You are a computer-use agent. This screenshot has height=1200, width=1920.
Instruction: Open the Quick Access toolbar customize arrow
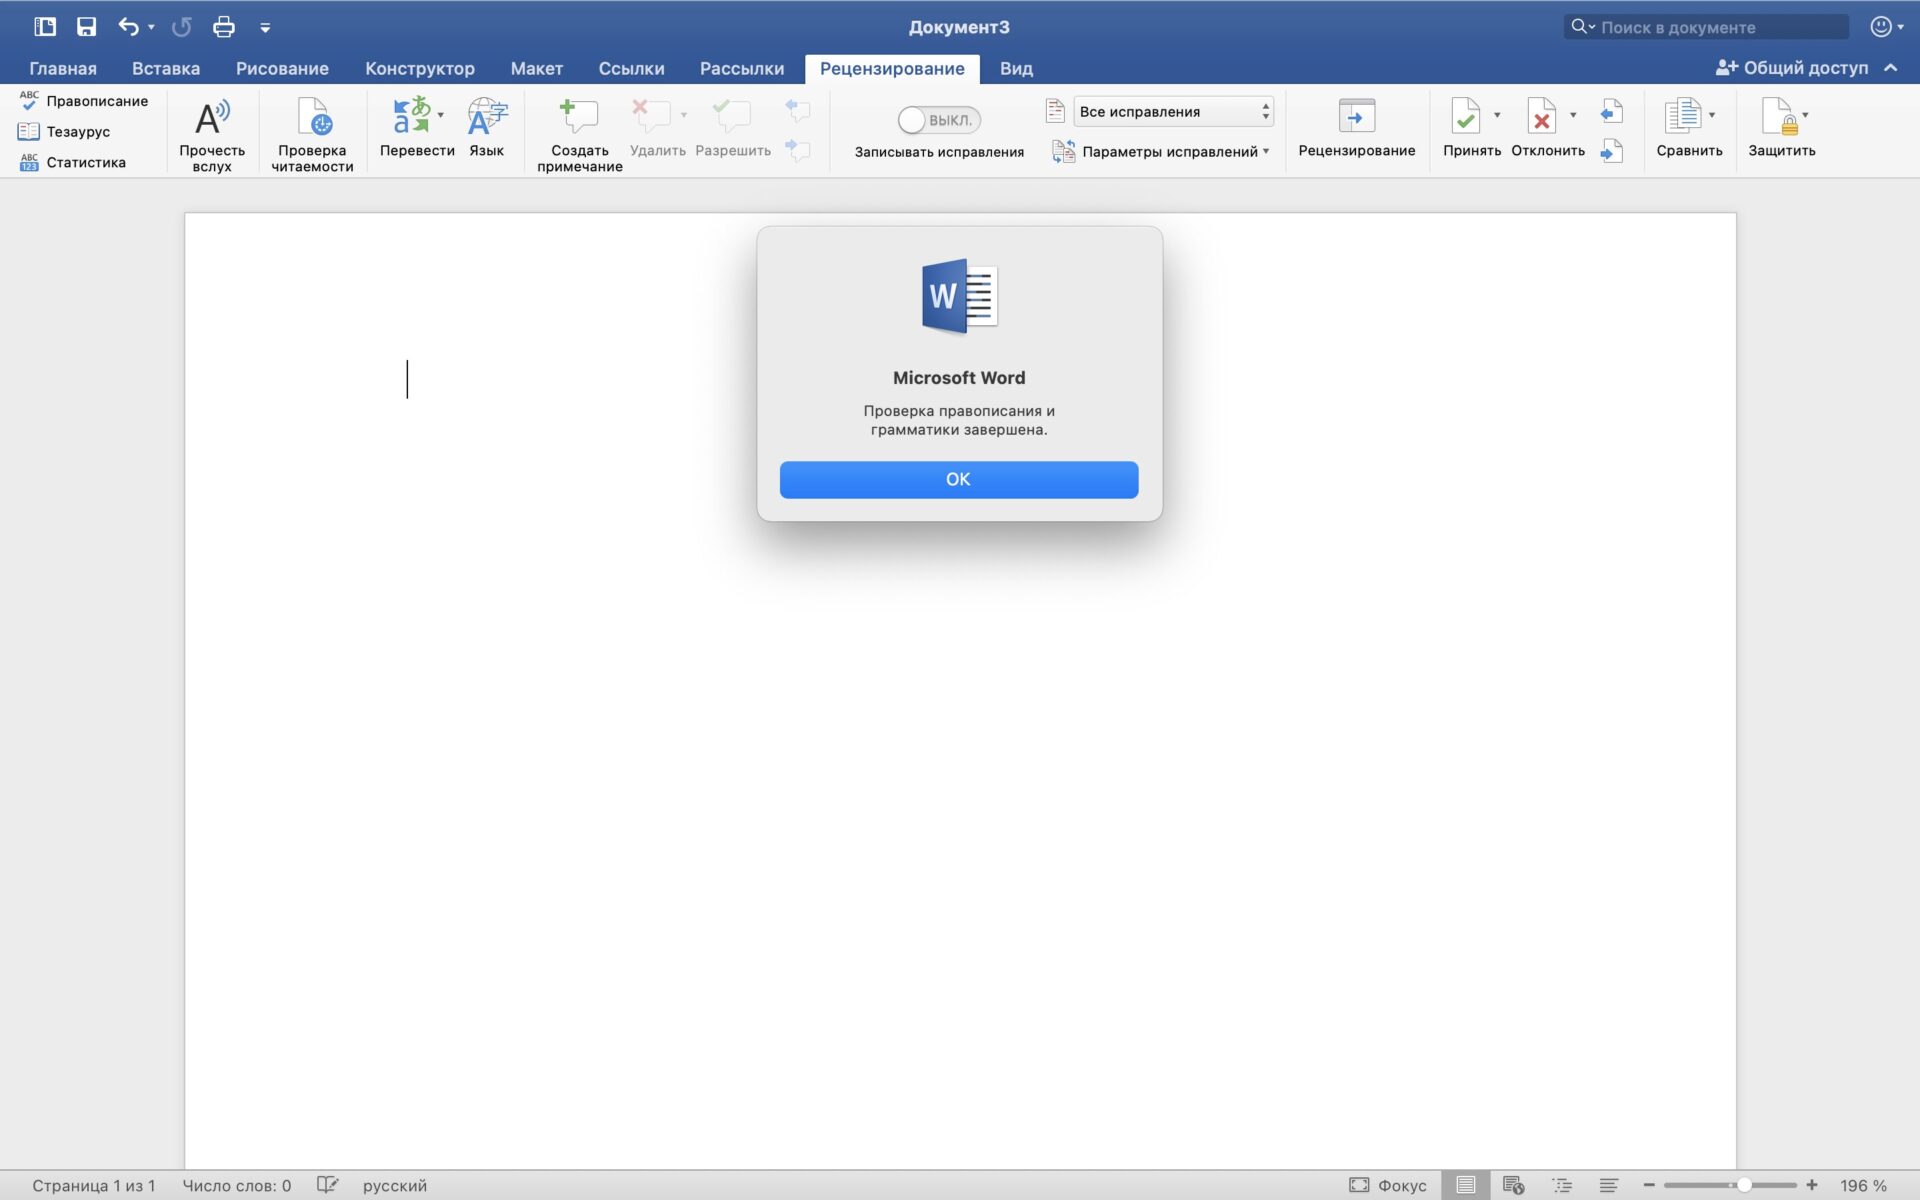coord(265,28)
